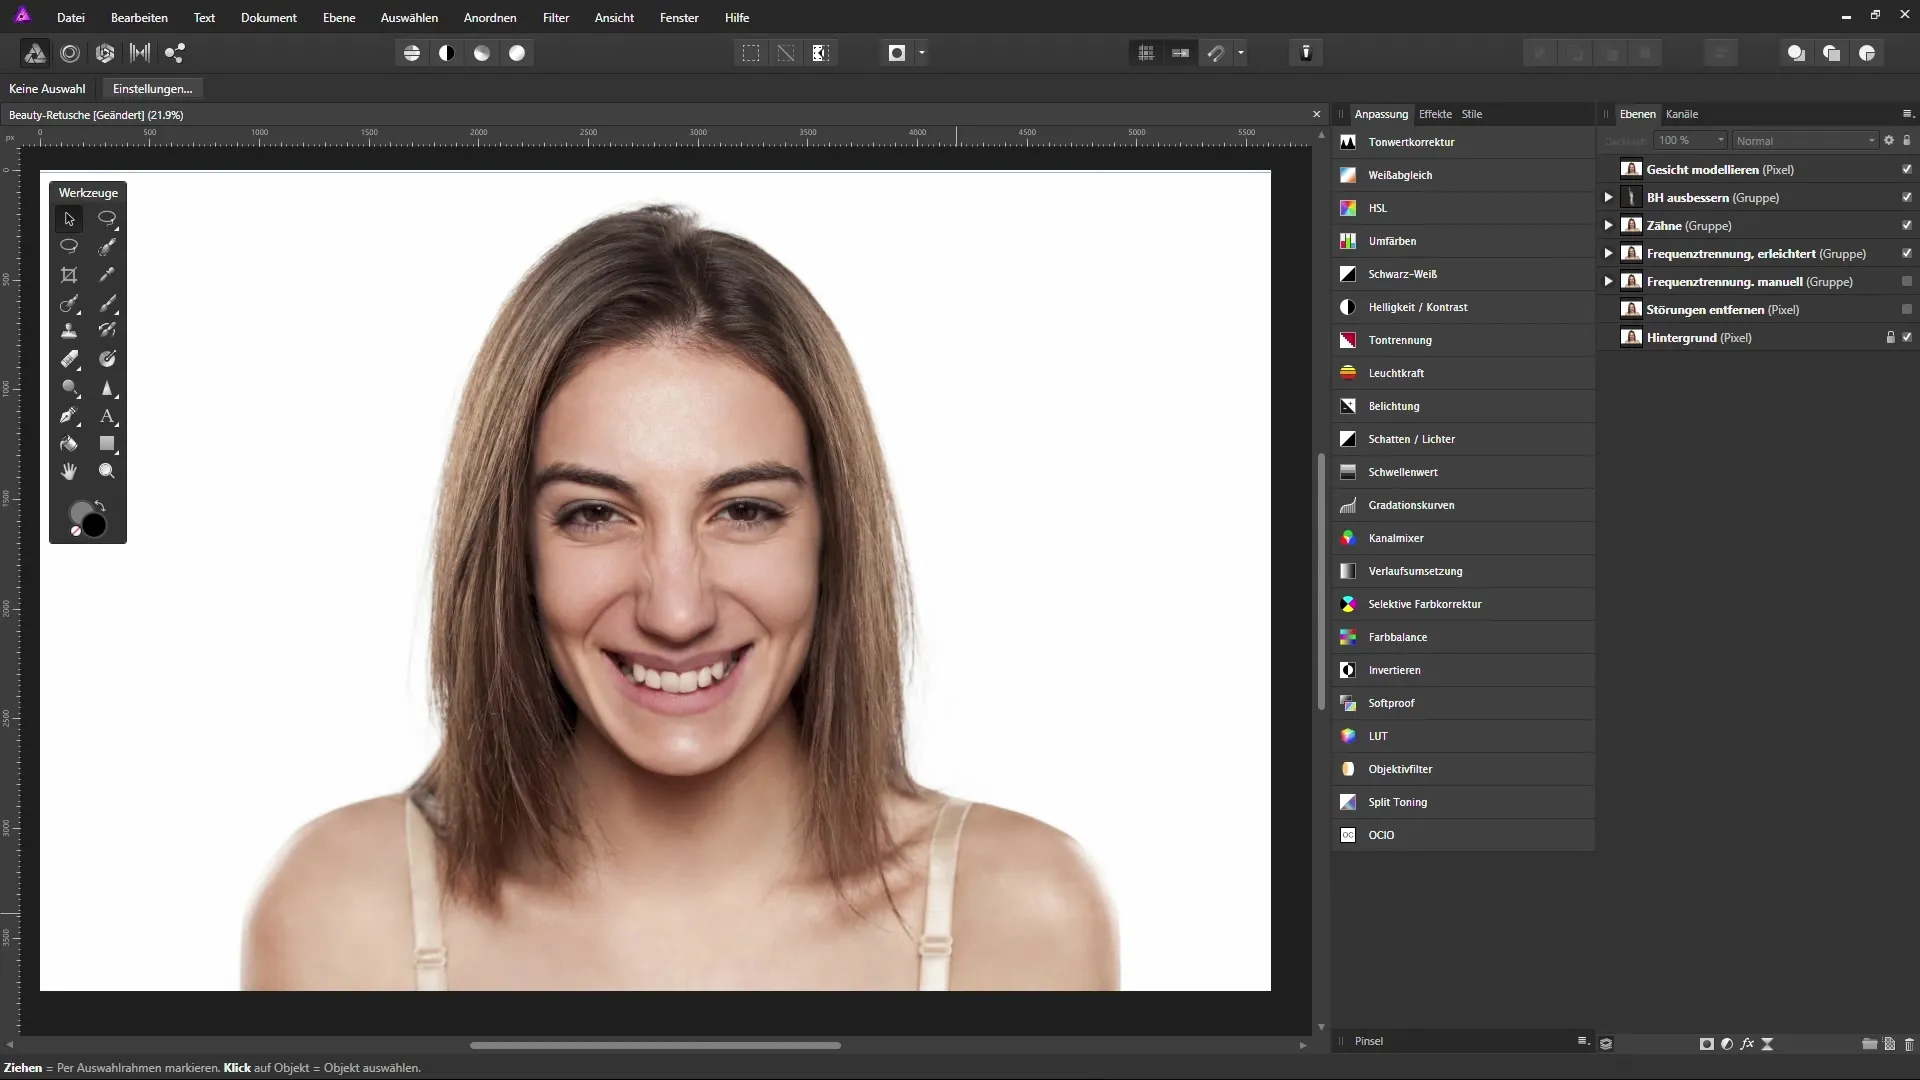Screen dimensions: 1920x1080
Task: Open the 100 % opacity dropdown
Action: (1690, 141)
